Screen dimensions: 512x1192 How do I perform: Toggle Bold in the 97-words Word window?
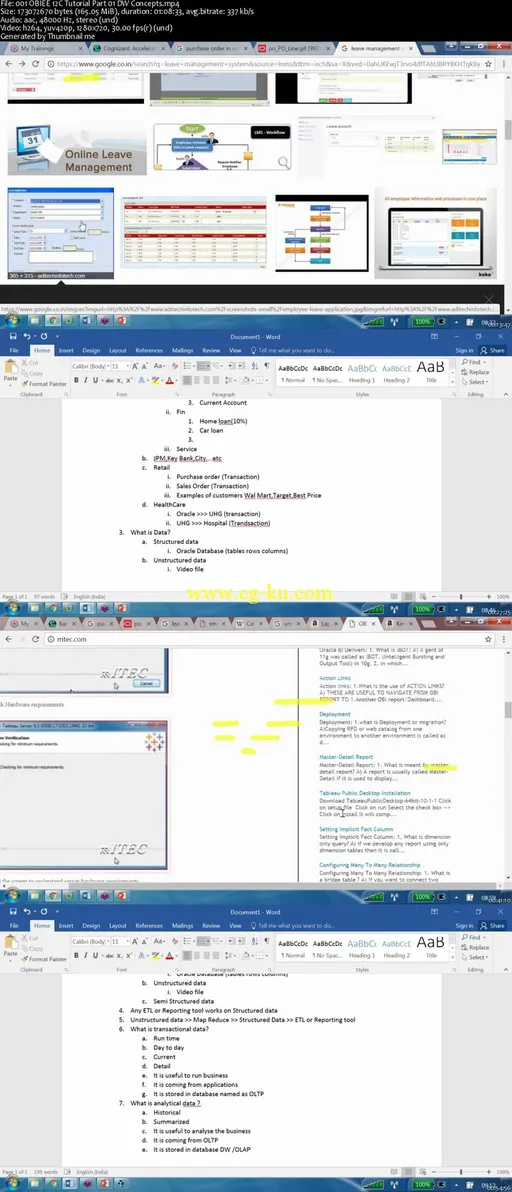(76, 380)
